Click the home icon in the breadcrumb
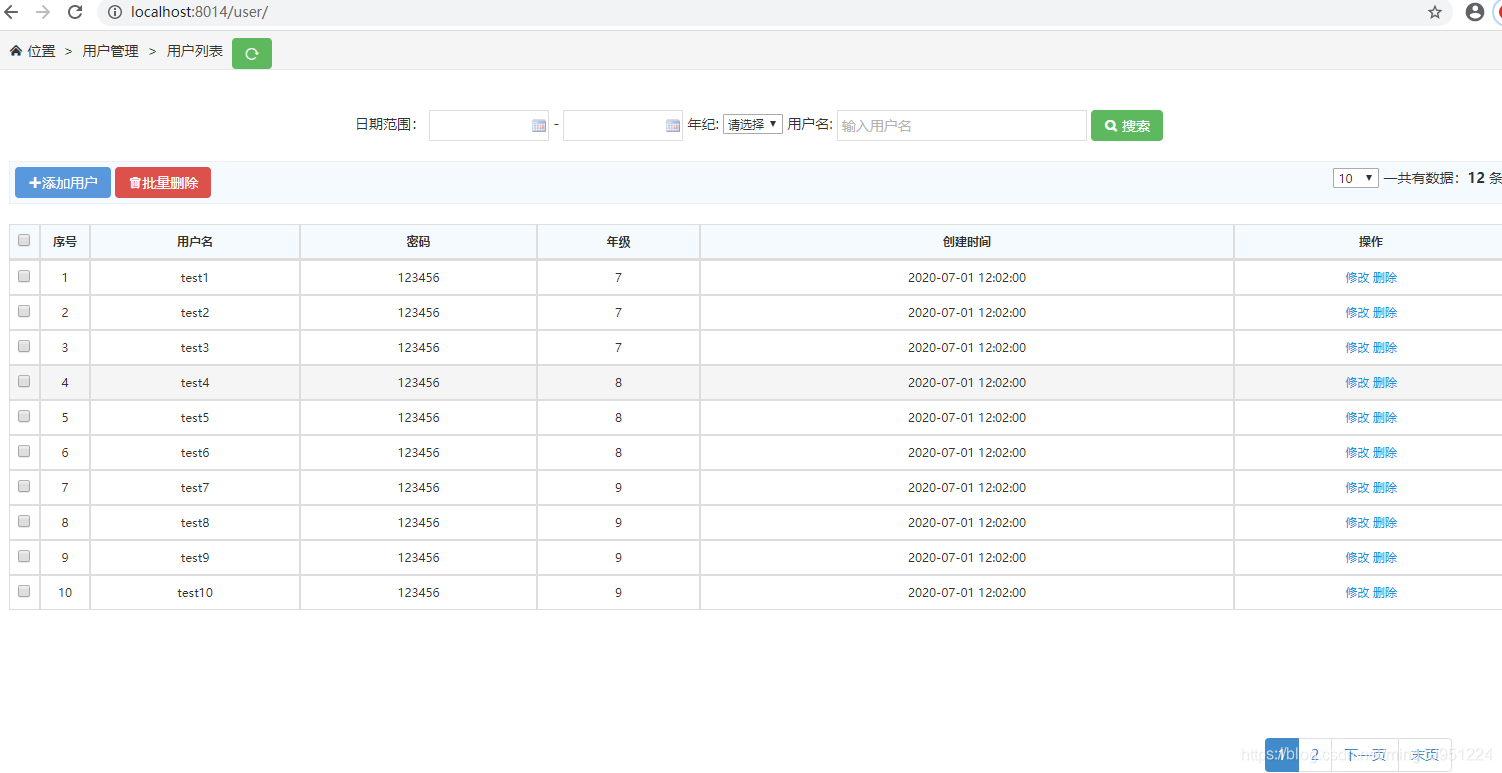The image size is (1502, 773). [16, 51]
